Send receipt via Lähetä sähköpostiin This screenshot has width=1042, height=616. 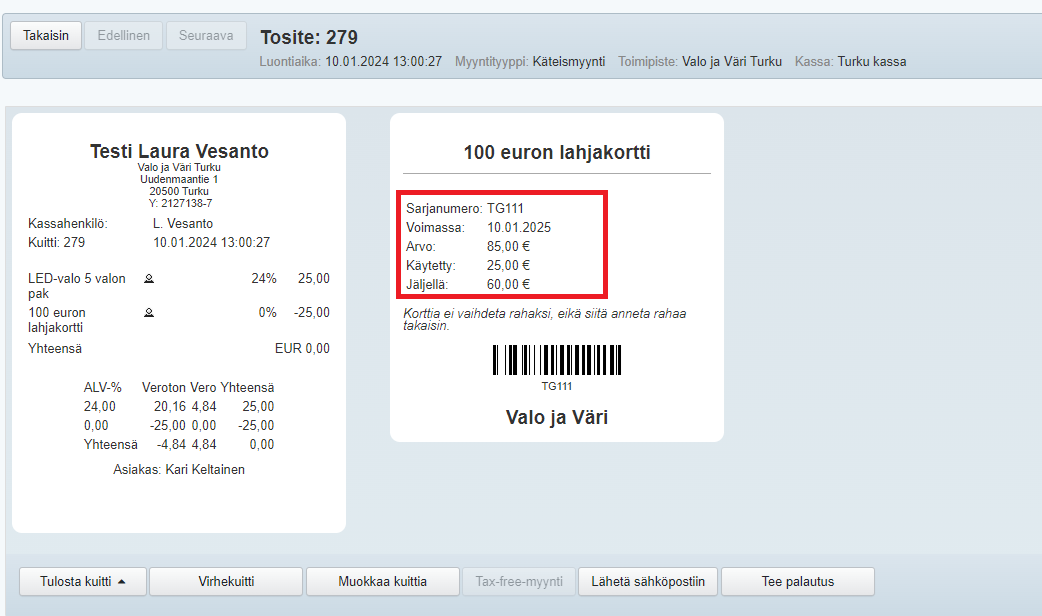[647, 581]
